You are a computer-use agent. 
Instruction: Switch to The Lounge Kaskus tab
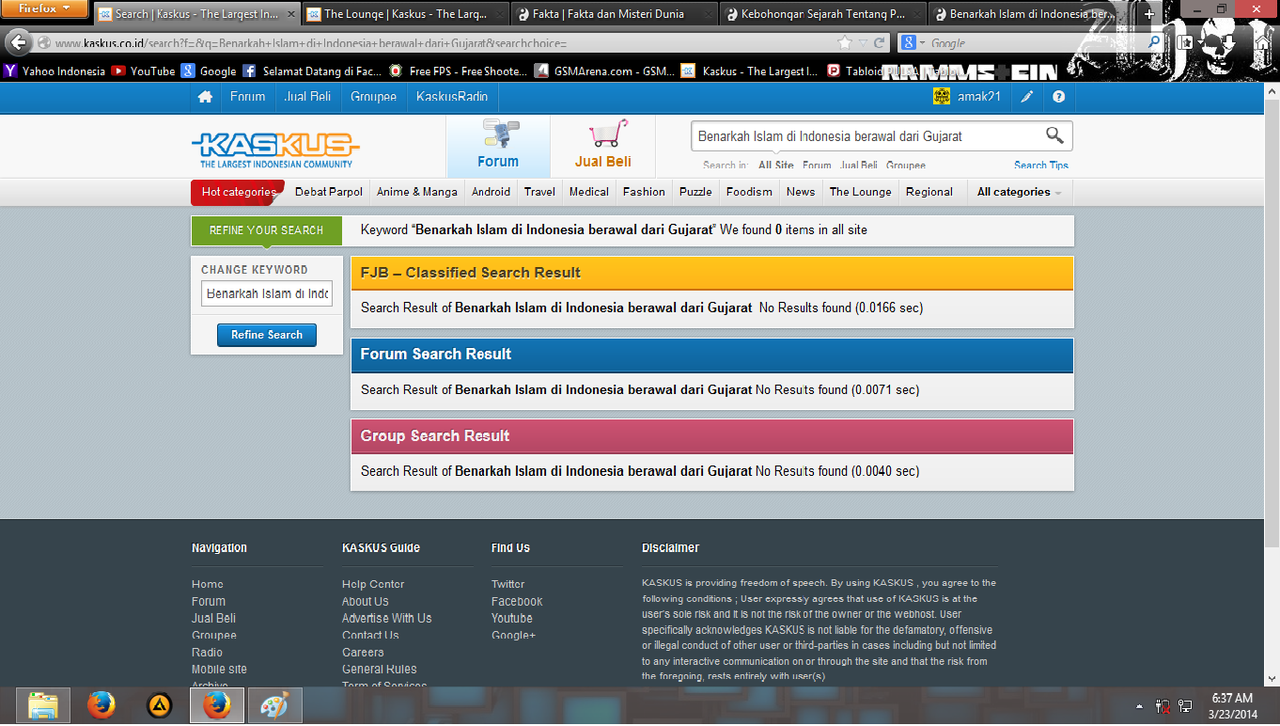(x=406, y=14)
